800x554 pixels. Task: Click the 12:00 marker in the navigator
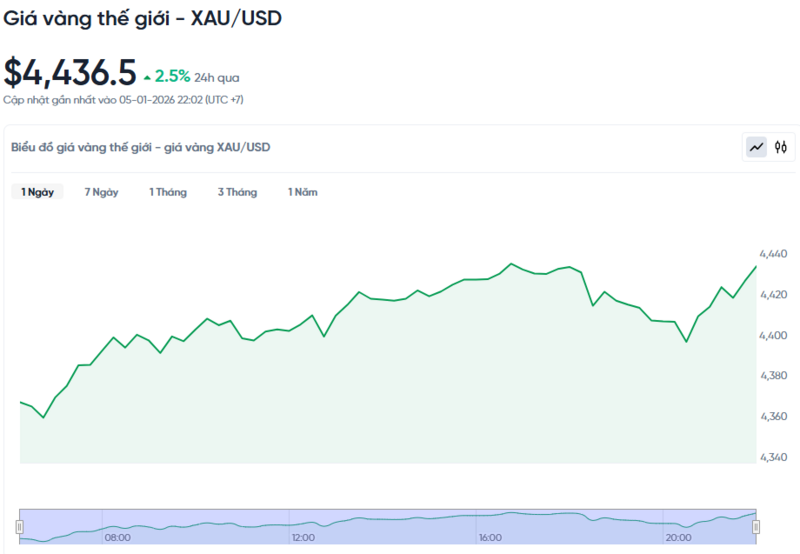(x=303, y=538)
